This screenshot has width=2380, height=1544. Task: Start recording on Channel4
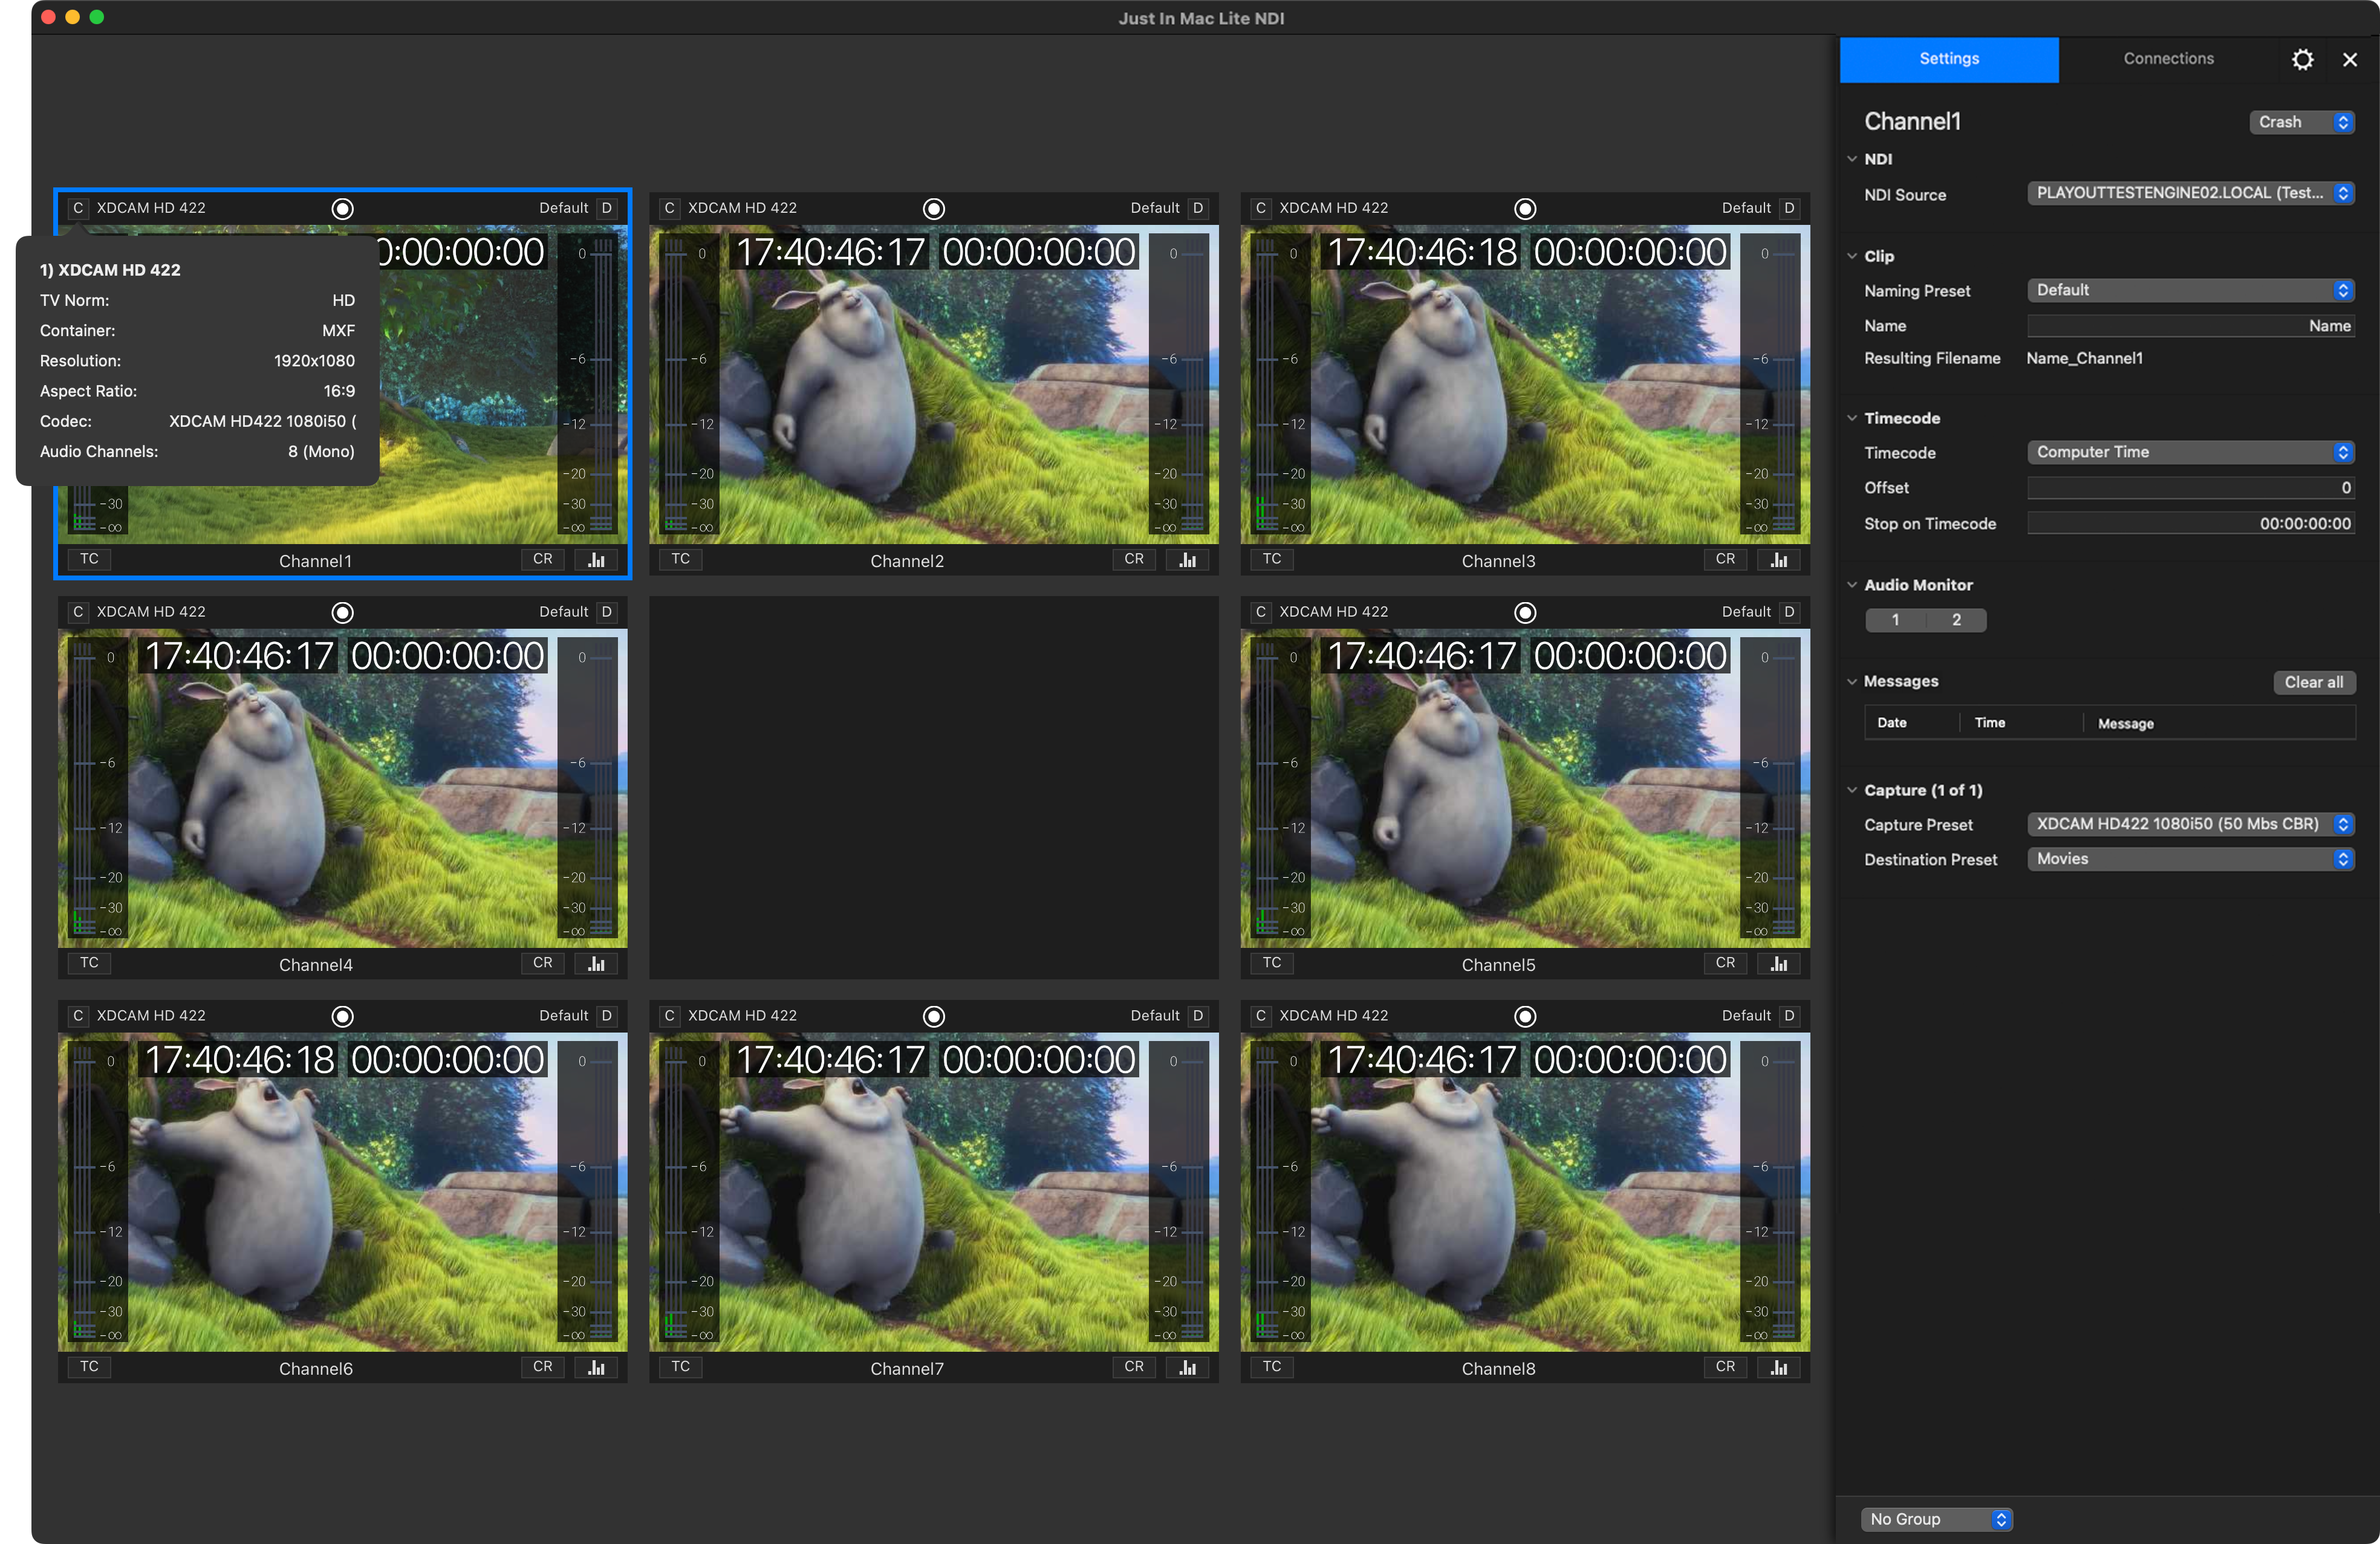pos(342,612)
